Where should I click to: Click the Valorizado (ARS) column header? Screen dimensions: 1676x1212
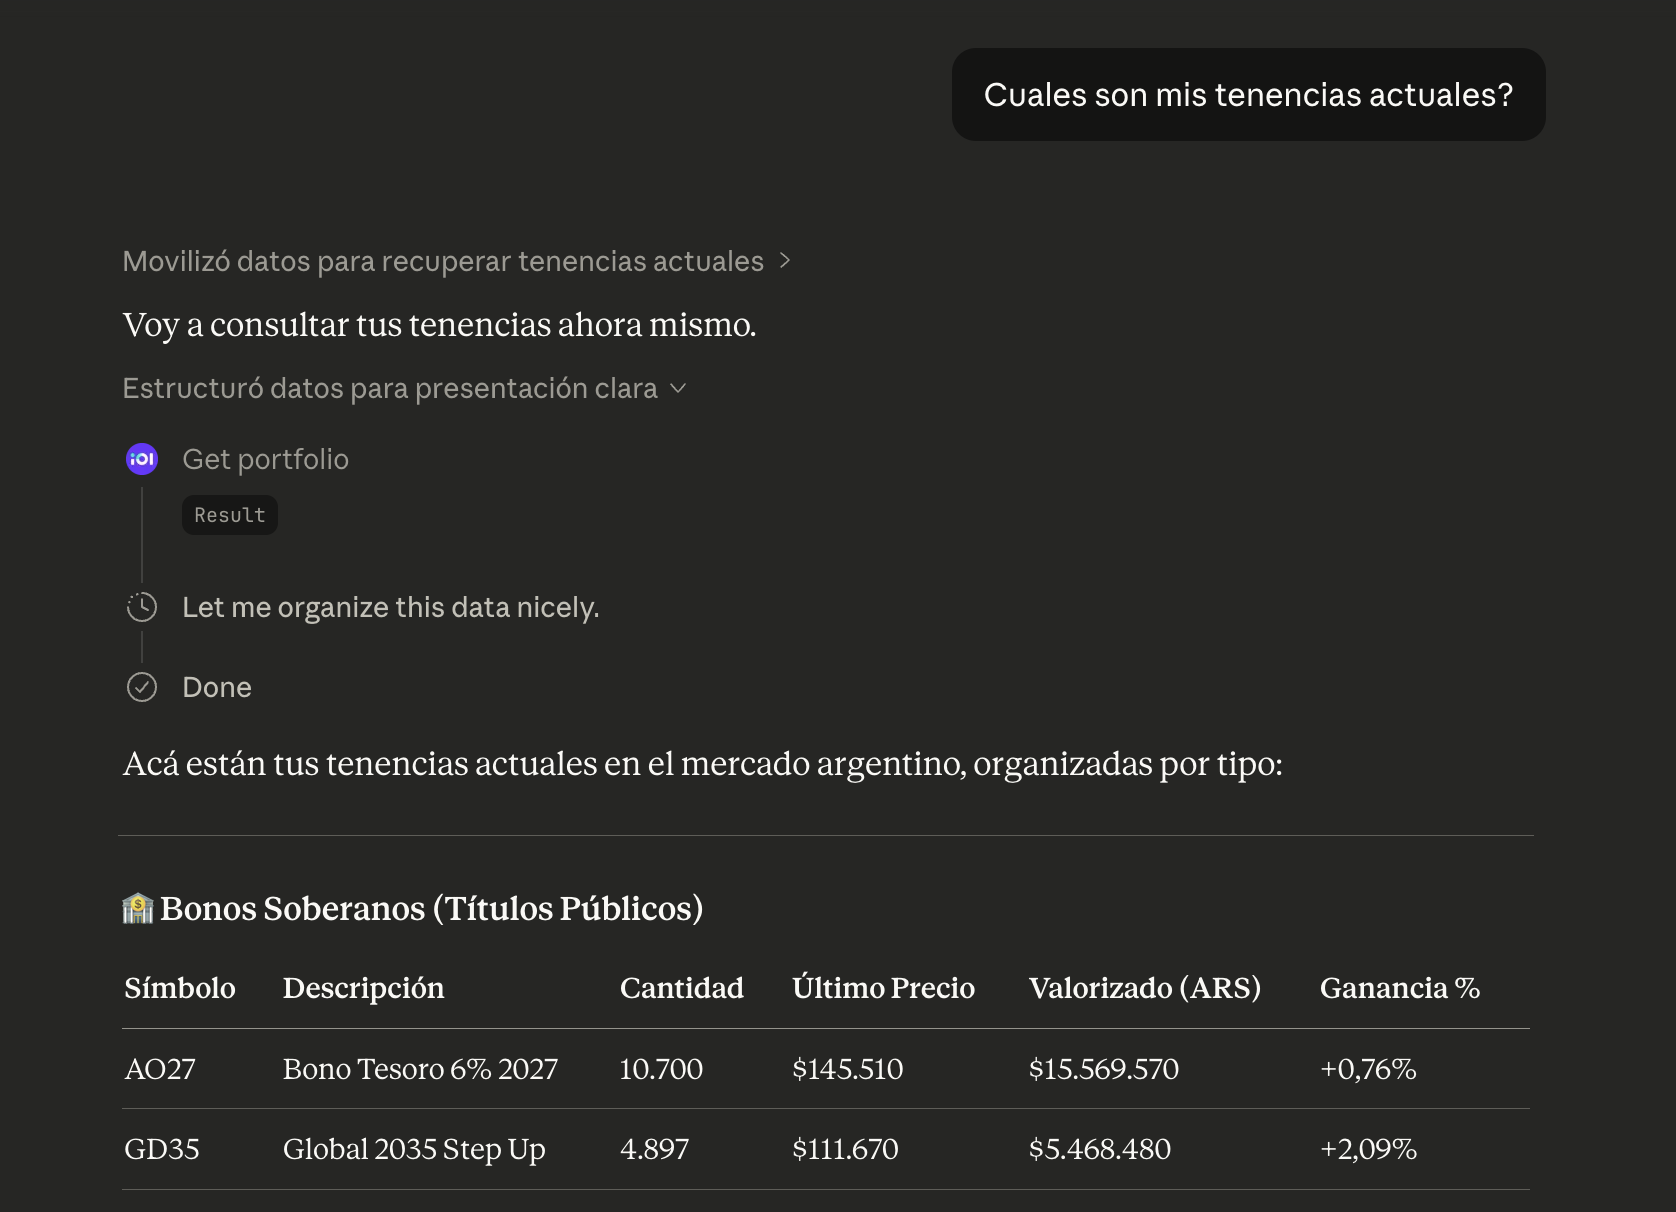tap(1145, 988)
